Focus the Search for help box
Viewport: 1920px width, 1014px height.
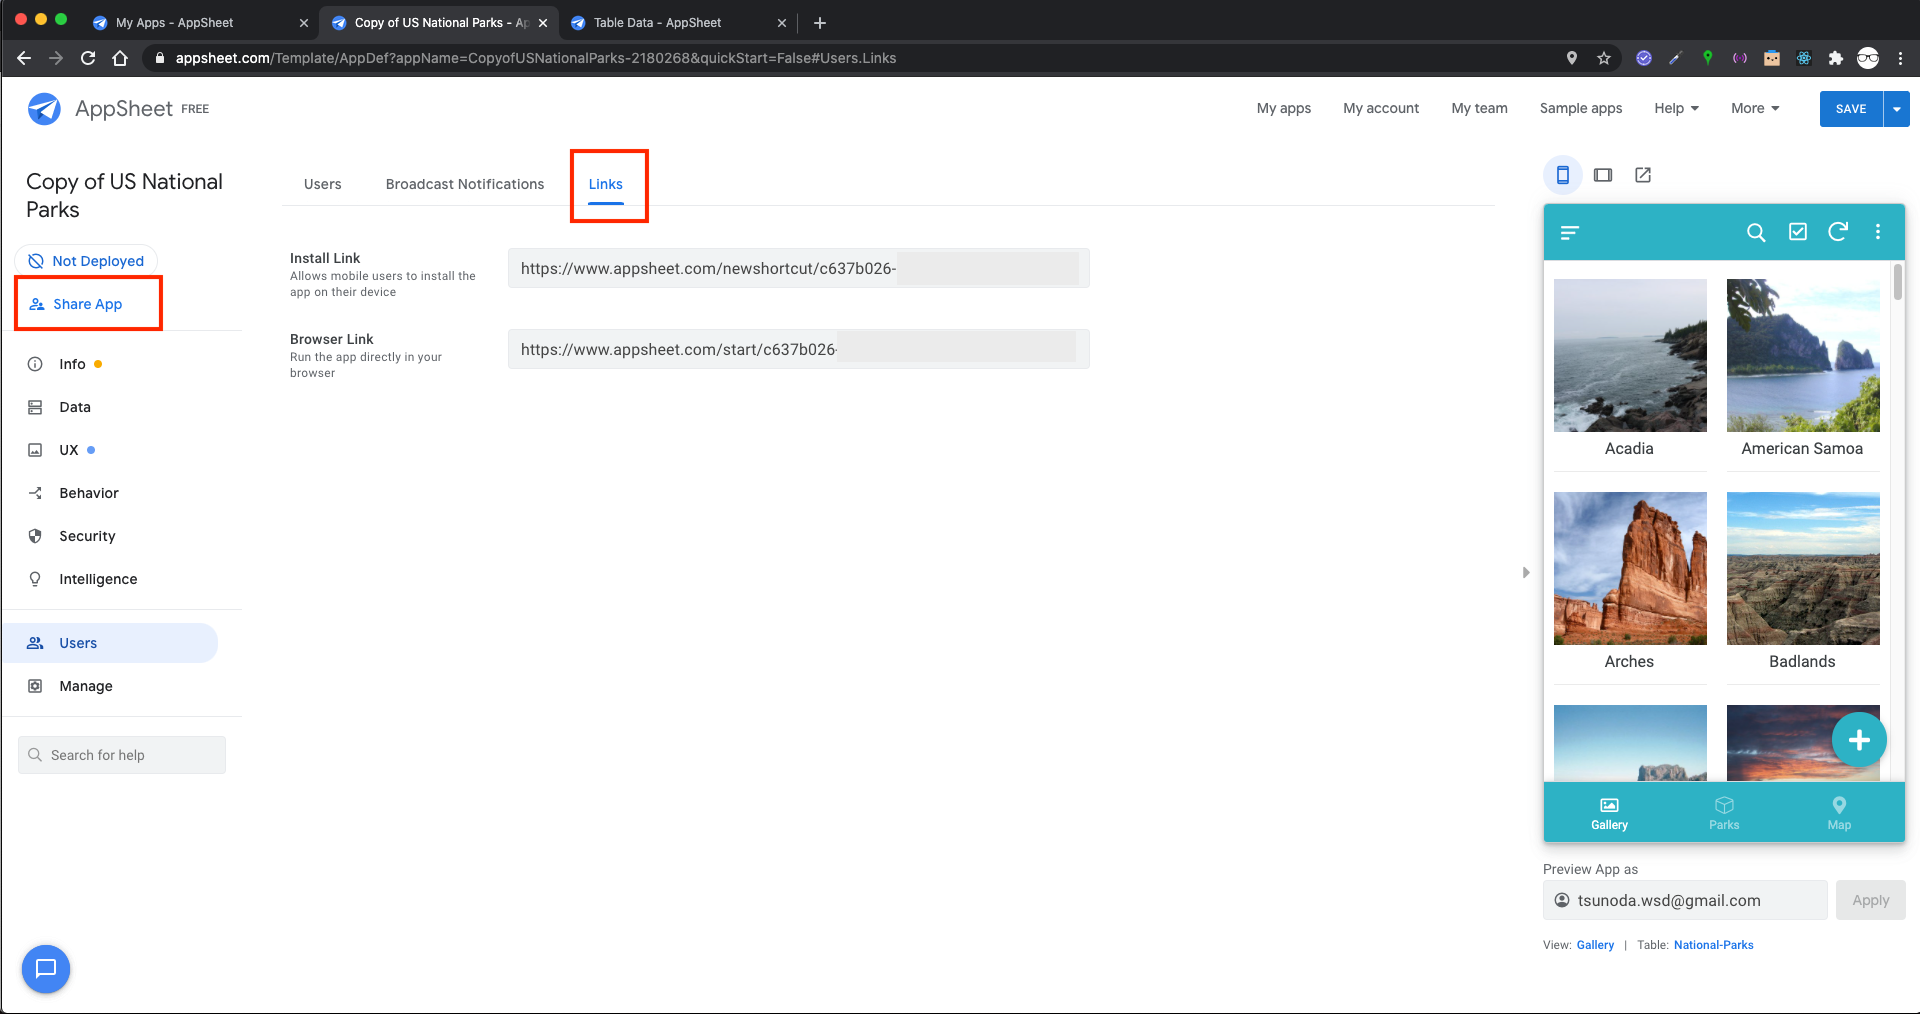tap(122, 755)
